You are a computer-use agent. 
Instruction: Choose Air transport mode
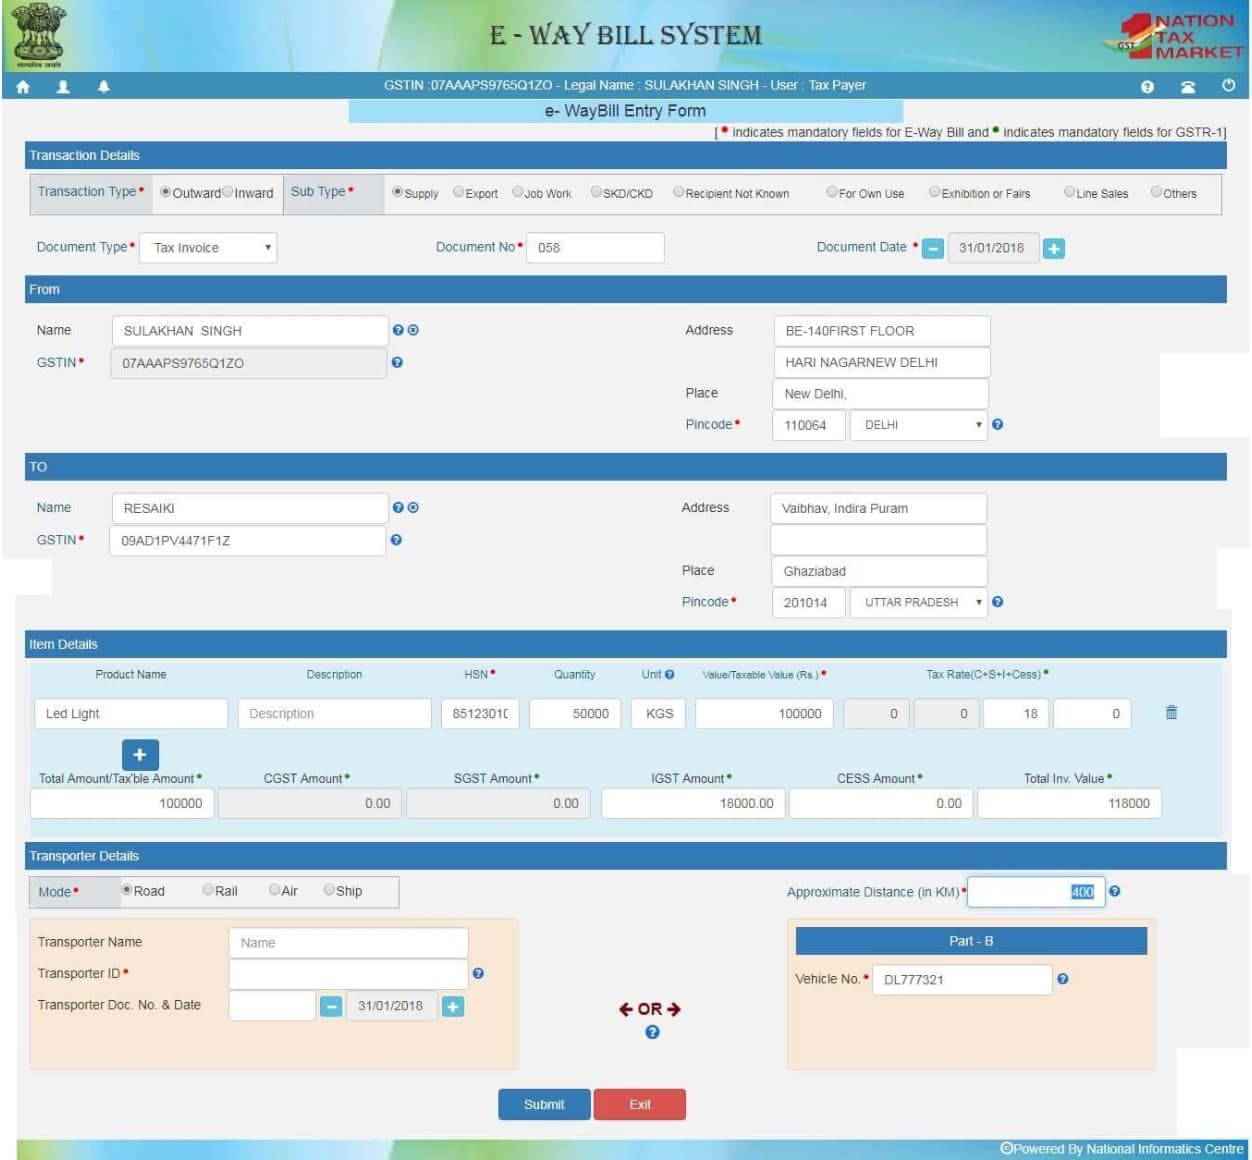pos(275,889)
